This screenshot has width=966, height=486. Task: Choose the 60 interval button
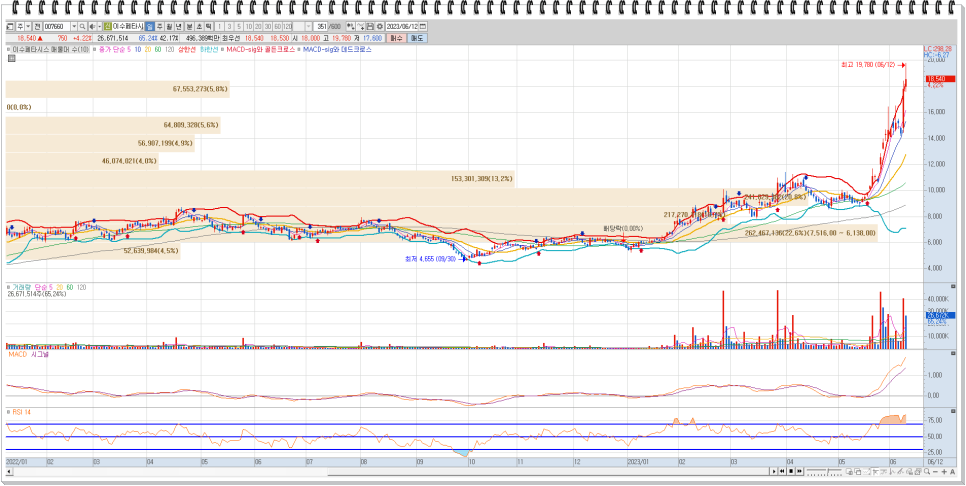(277, 26)
